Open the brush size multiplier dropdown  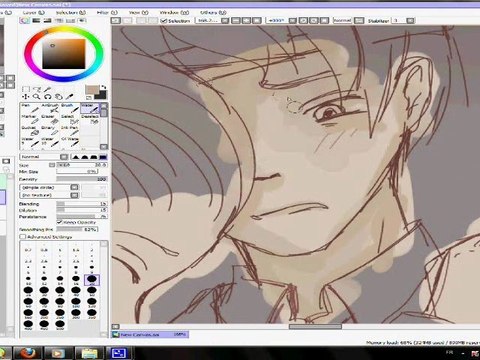pos(52,165)
